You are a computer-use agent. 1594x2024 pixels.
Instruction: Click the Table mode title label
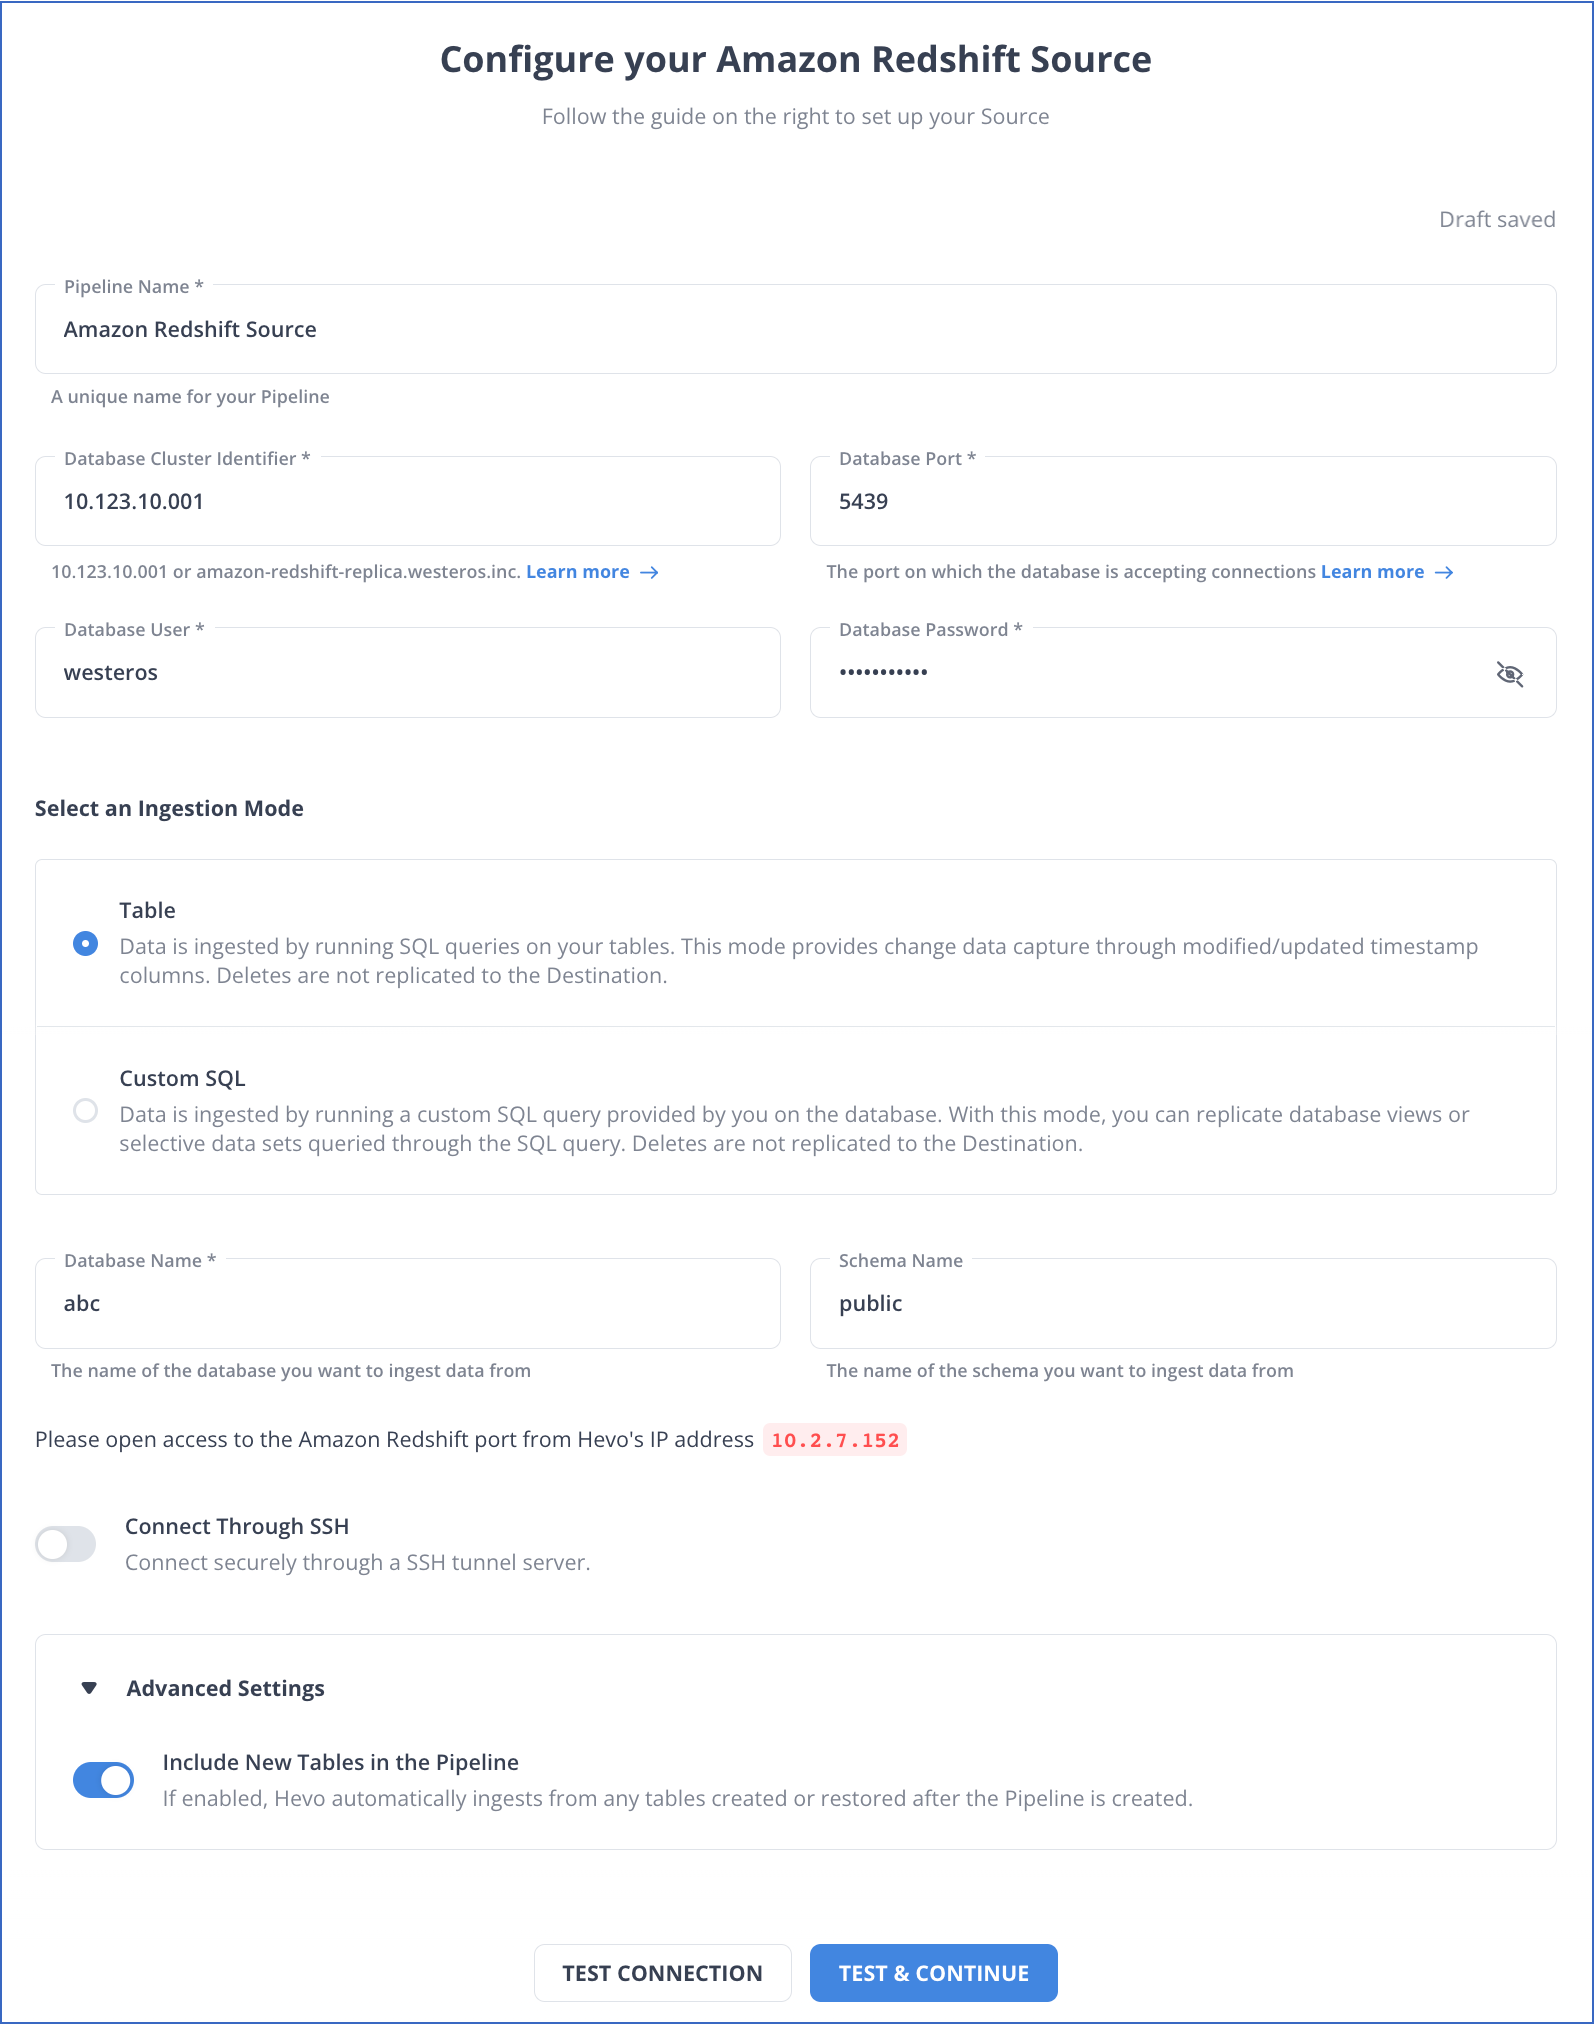point(147,910)
